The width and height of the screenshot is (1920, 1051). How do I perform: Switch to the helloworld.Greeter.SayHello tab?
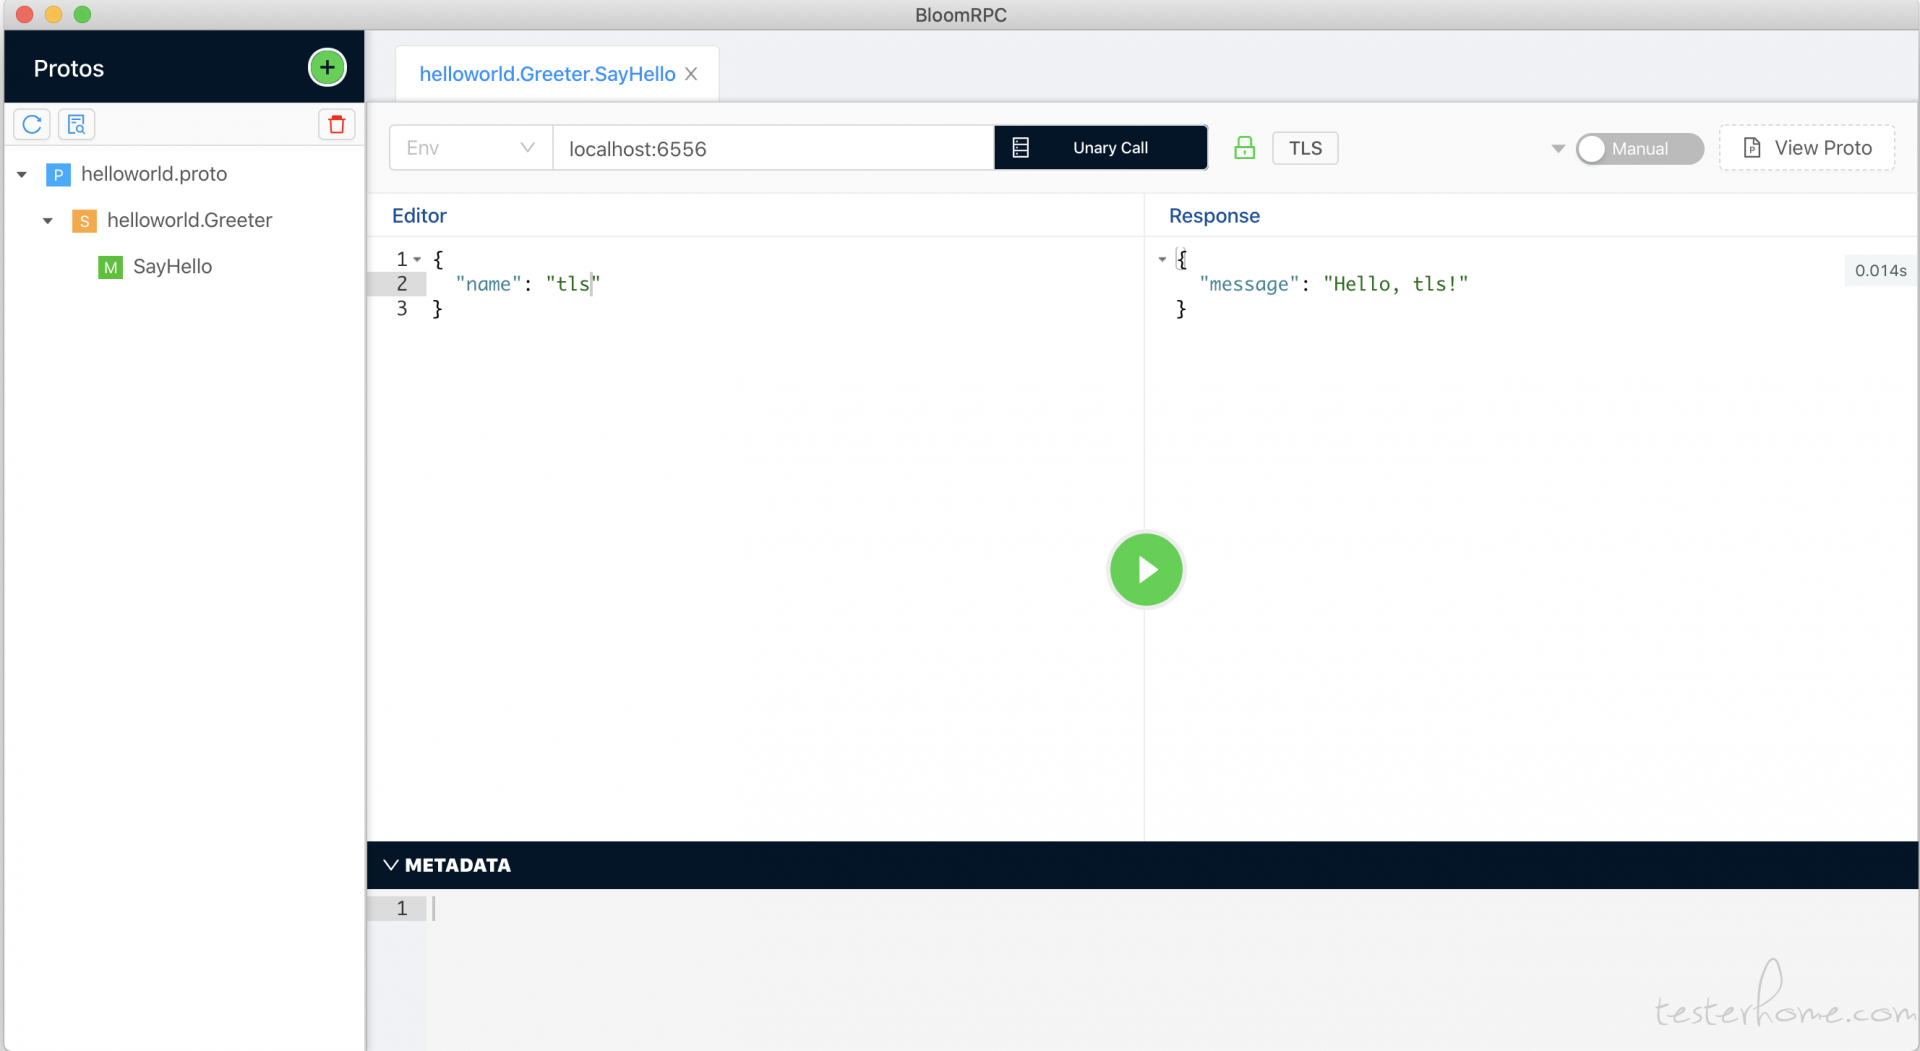coord(547,74)
